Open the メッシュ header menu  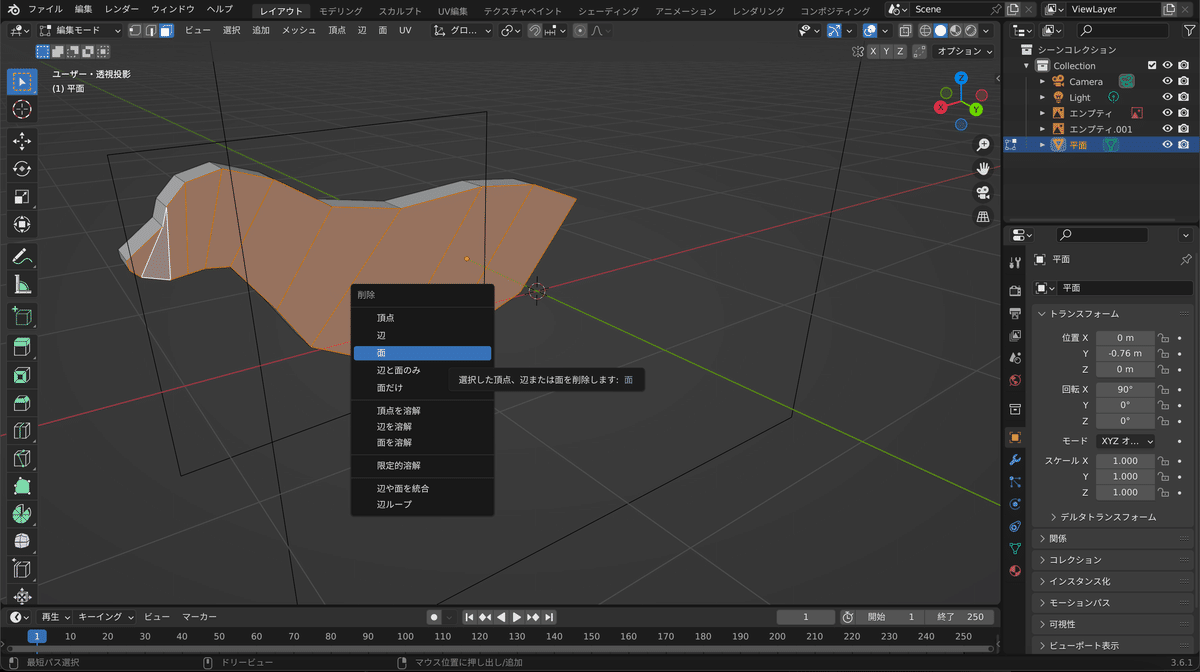click(x=299, y=30)
